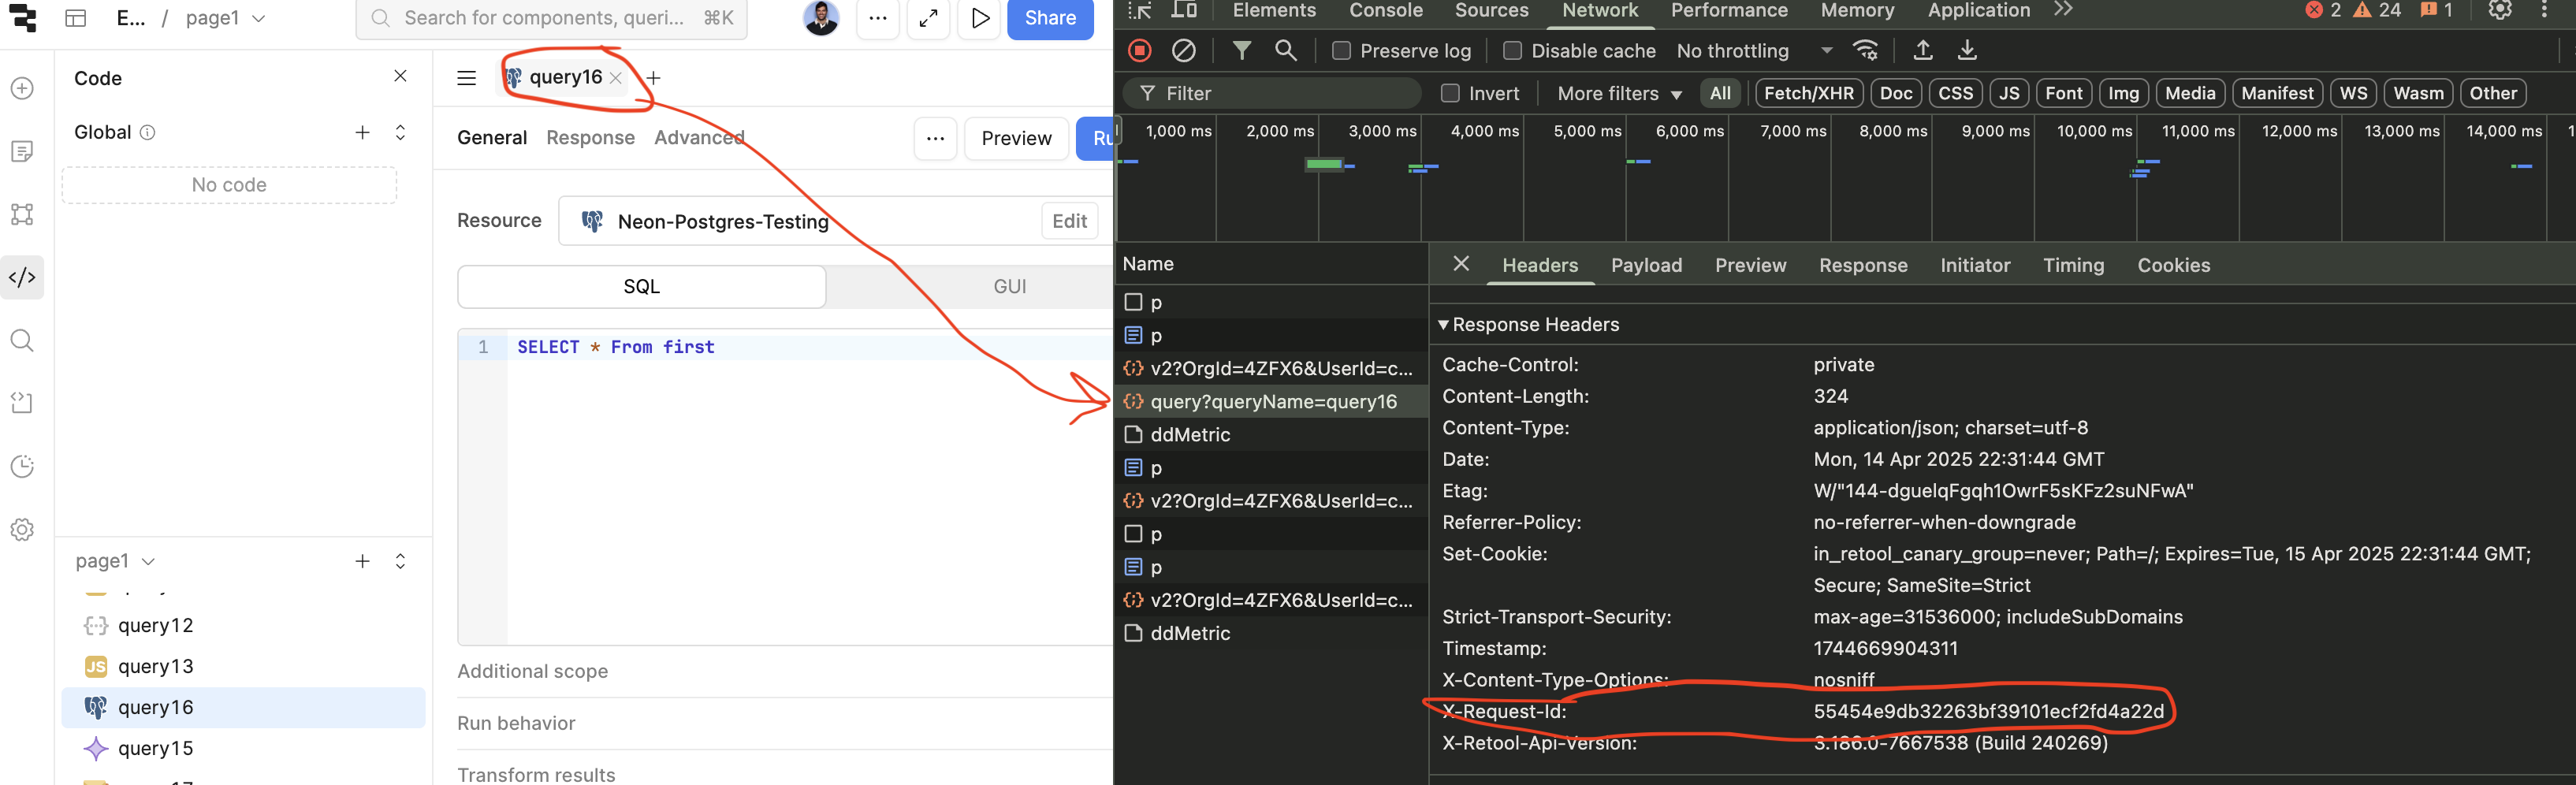2576x785 pixels.
Task: Open the add component plus icon in left sidebar
Action: pyautogui.click(x=22, y=88)
